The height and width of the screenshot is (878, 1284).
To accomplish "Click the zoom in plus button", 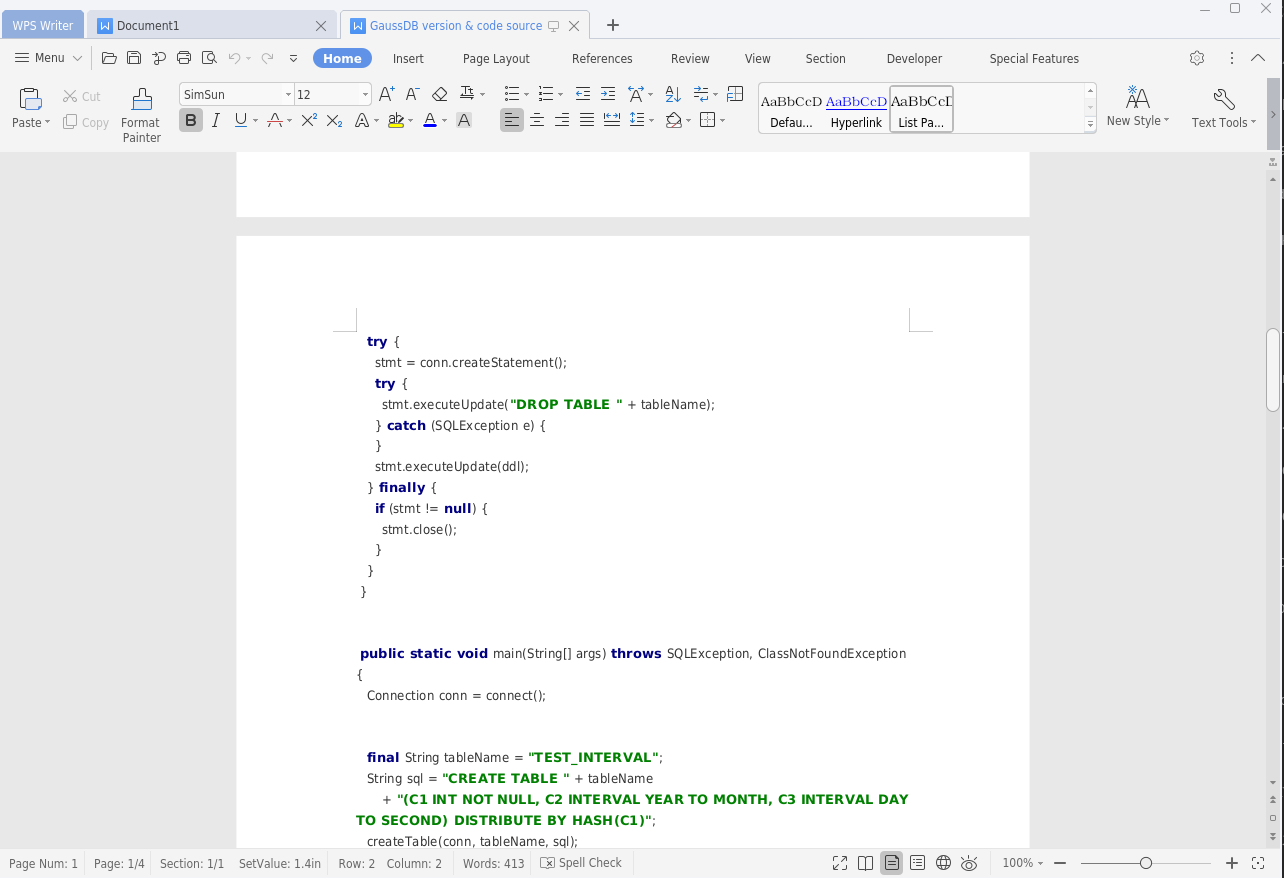I will 1232,863.
